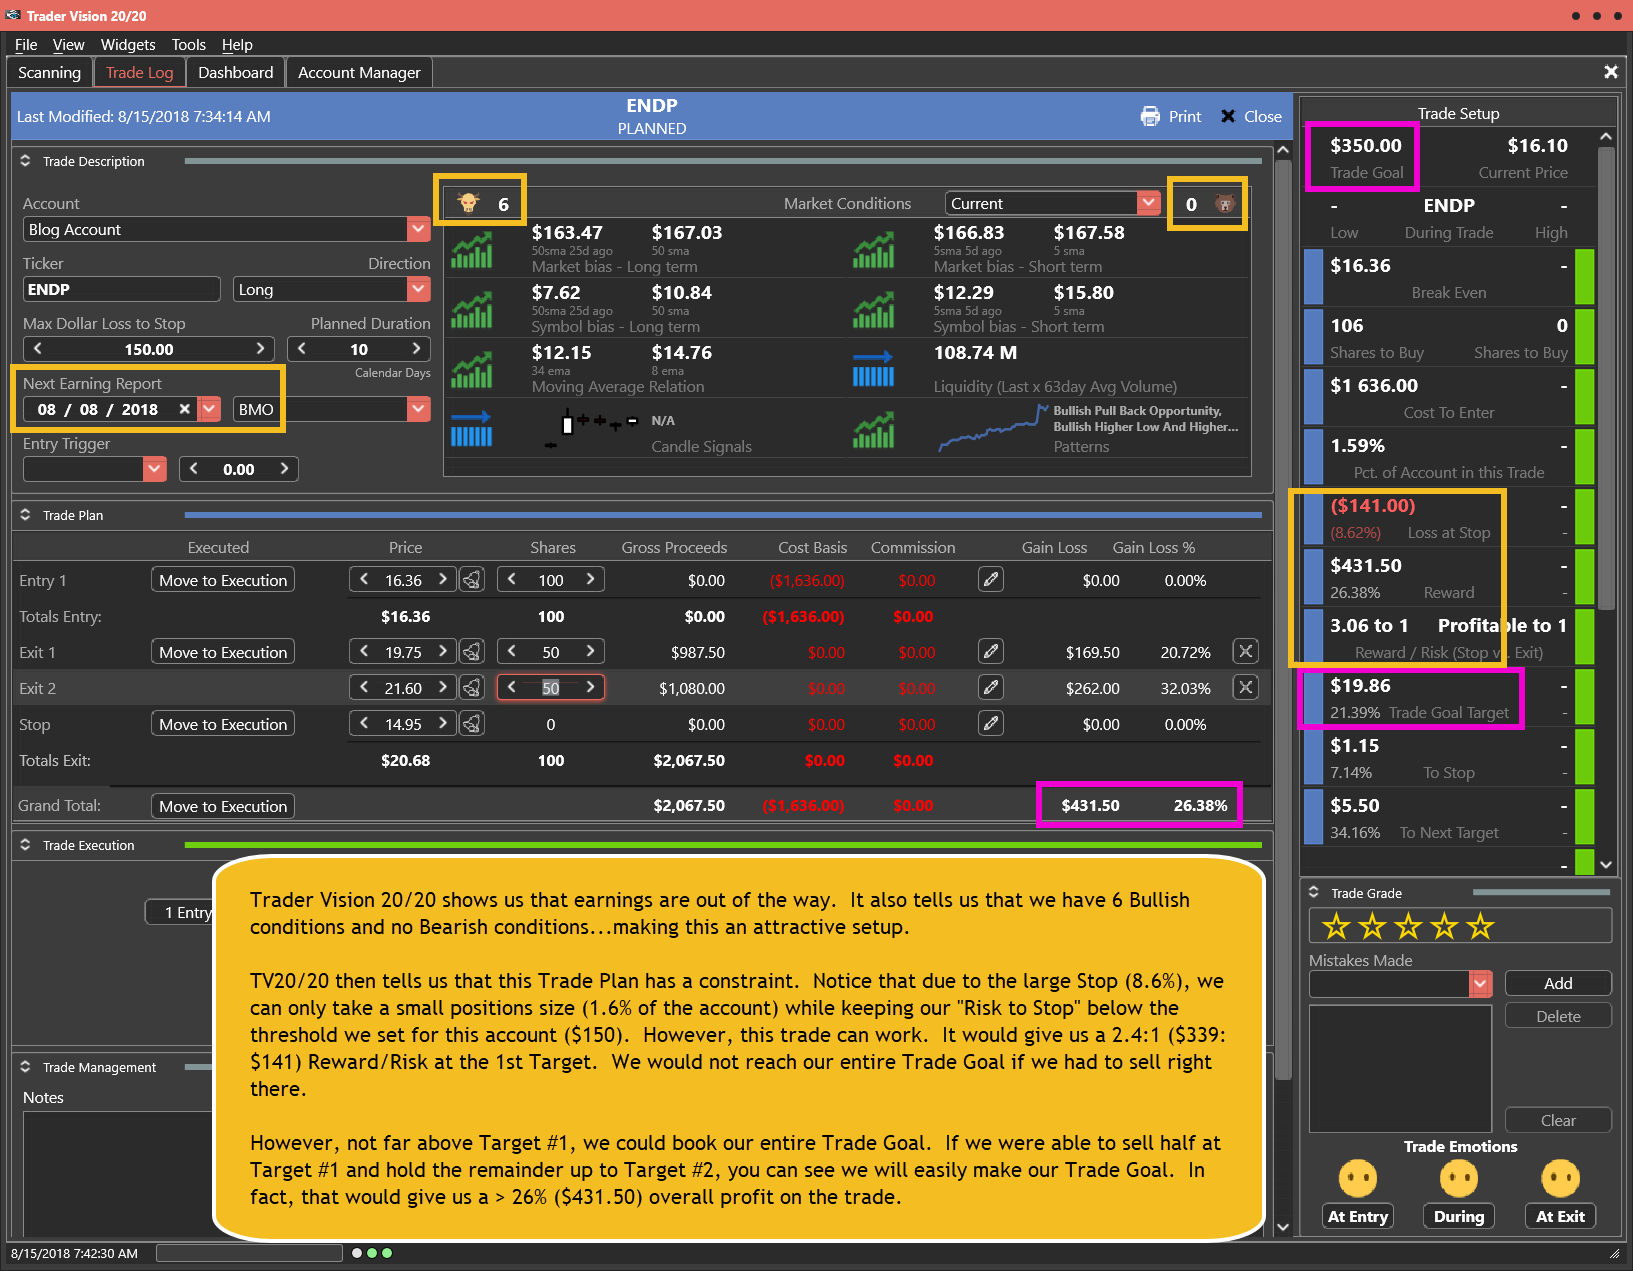
Task: Open the Mistakes Made dropdown
Action: [1481, 984]
